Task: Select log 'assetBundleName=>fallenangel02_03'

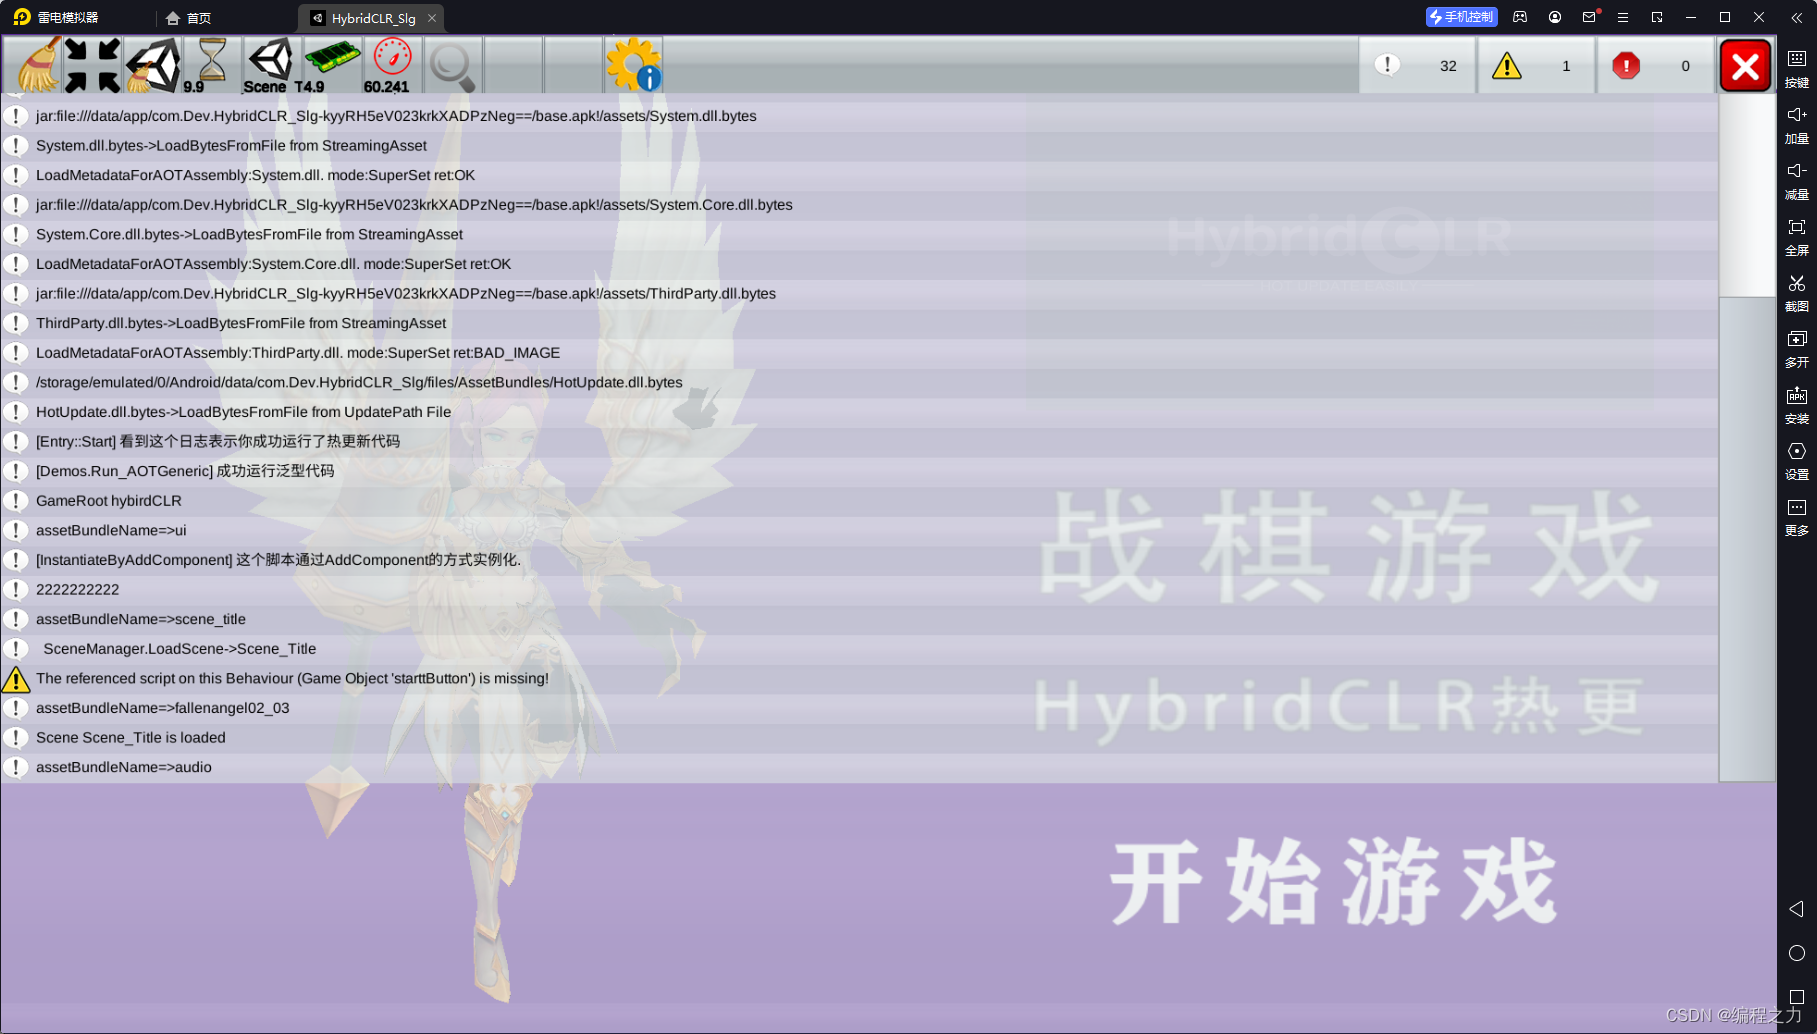Action: pyautogui.click(x=859, y=708)
